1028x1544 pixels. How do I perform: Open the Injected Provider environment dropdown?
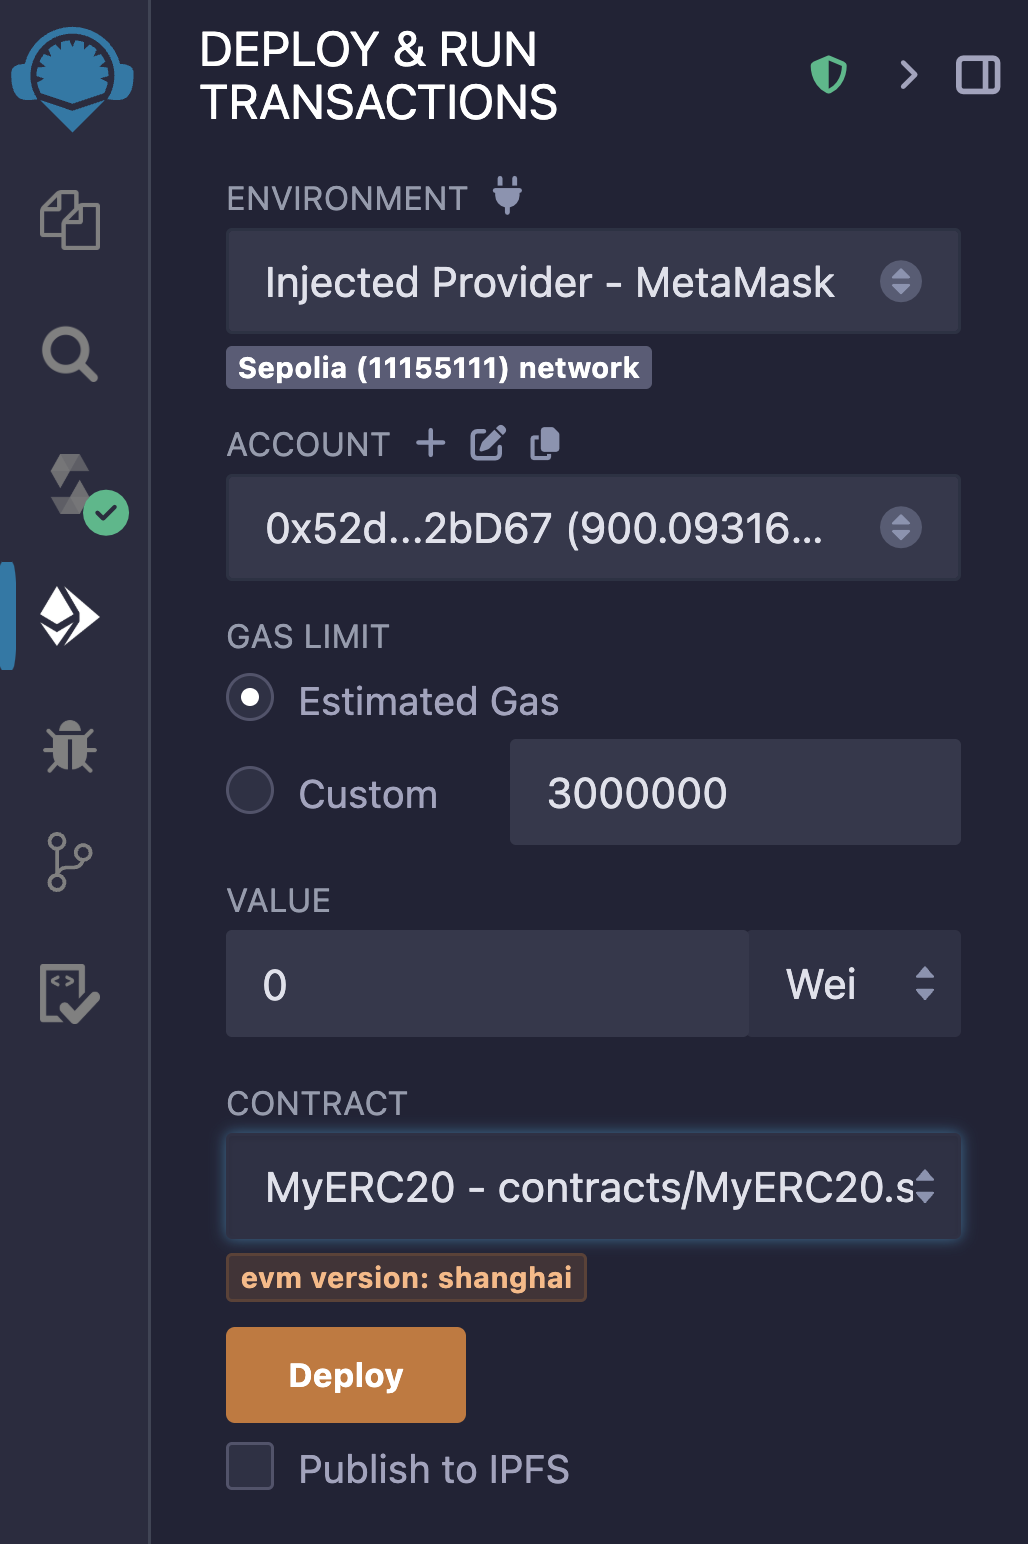593,282
